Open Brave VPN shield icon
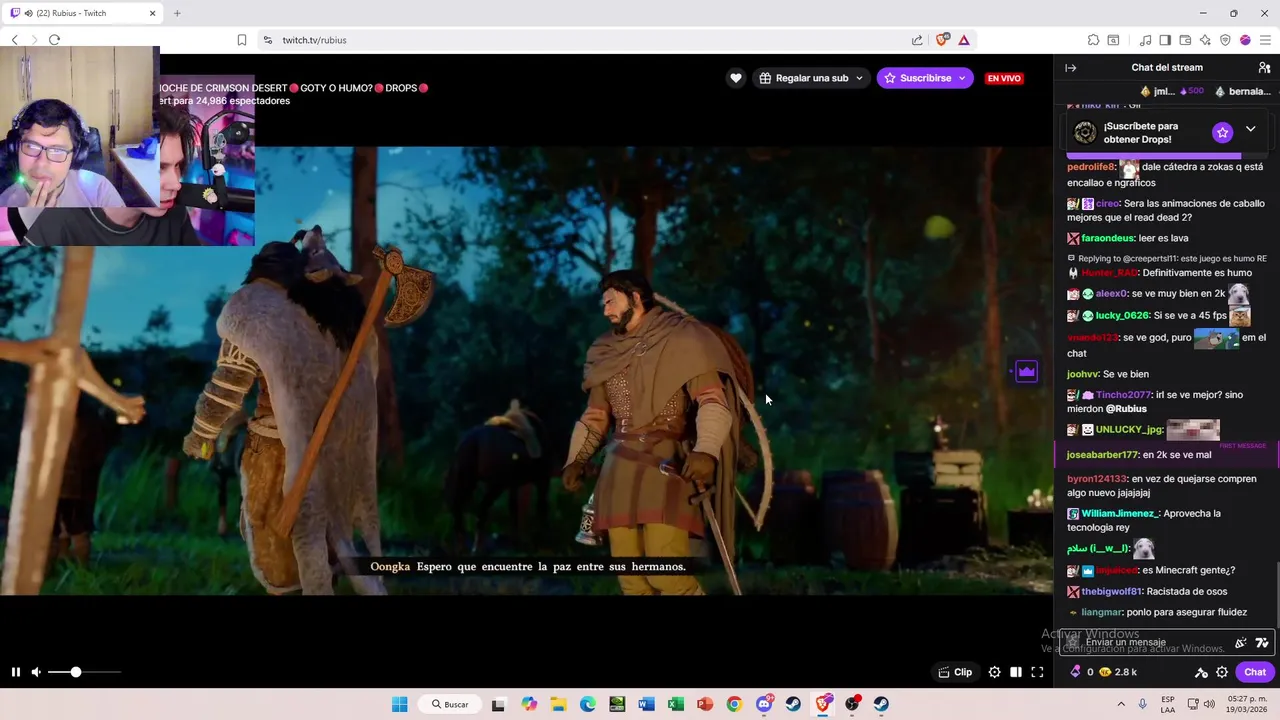The width and height of the screenshot is (1280, 720). pos(1225,40)
